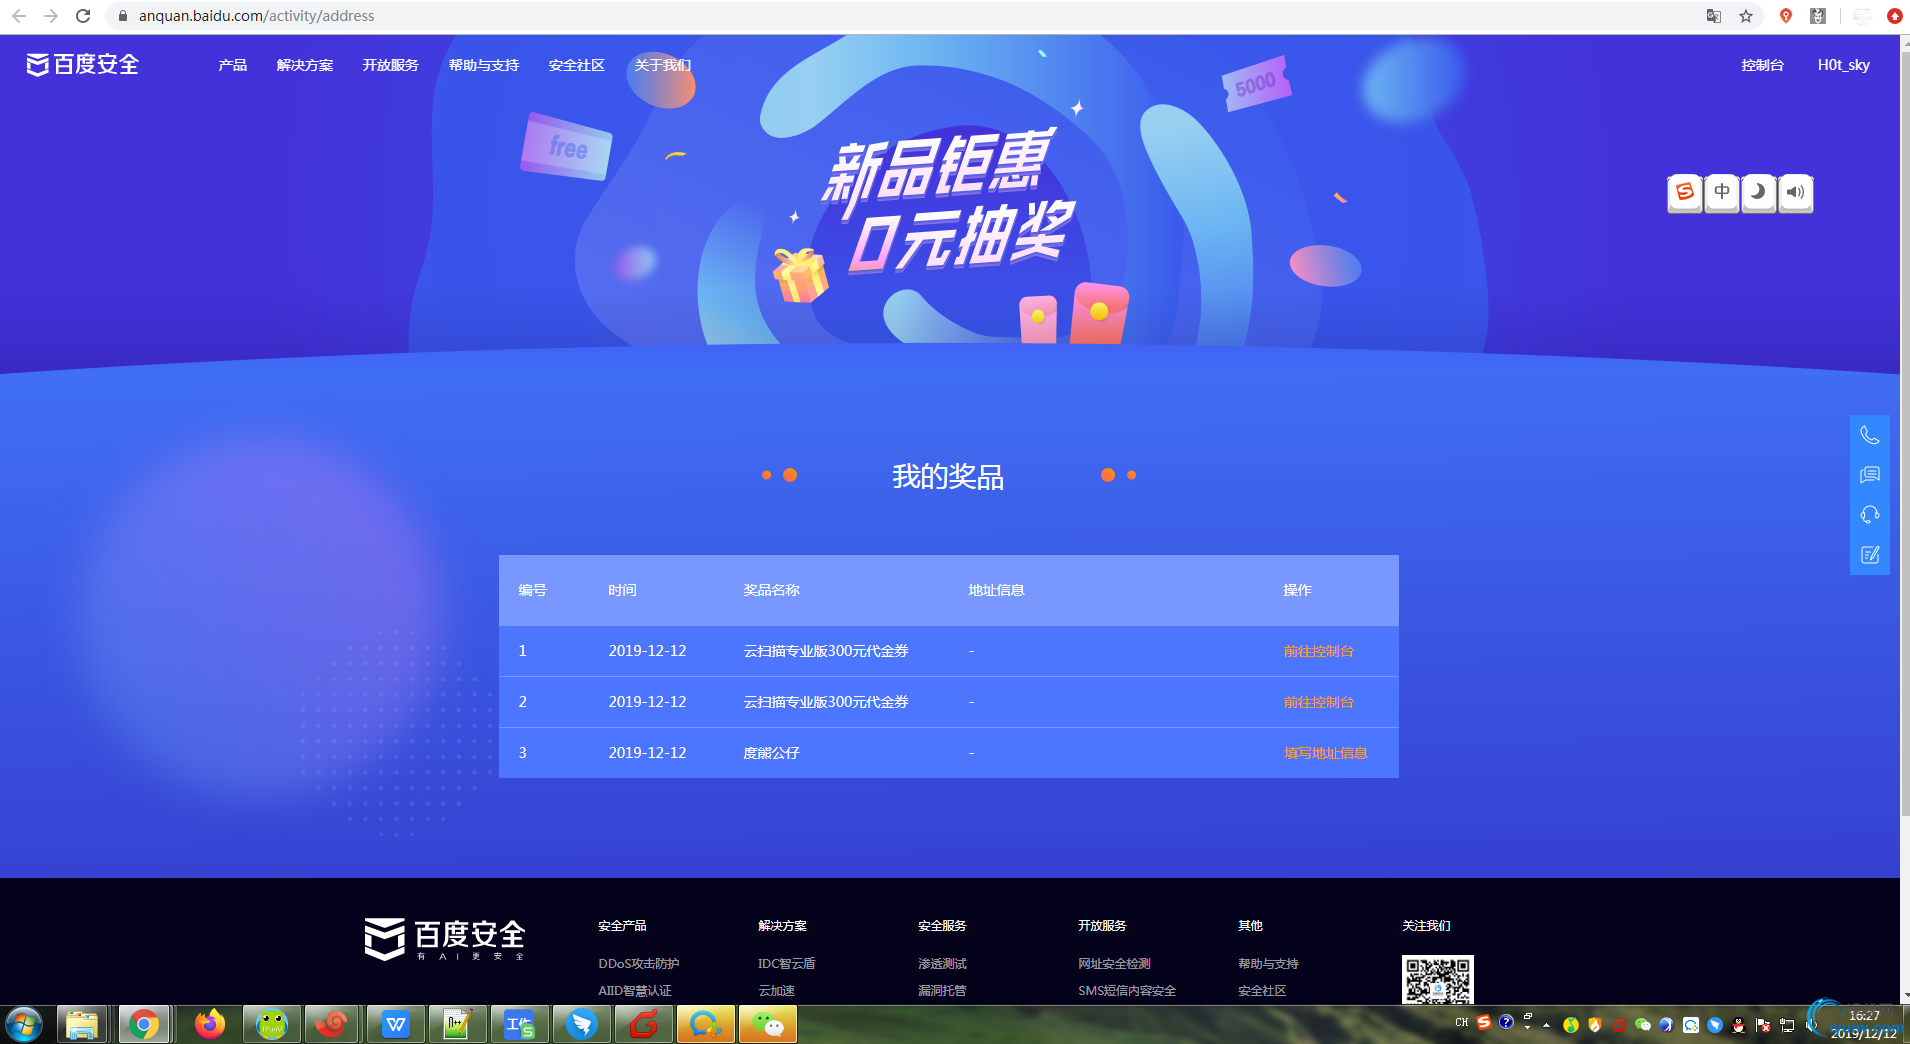Open the AIID智慧认证 footer link
The height and width of the screenshot is (1044, 1910).
point(635,991)
